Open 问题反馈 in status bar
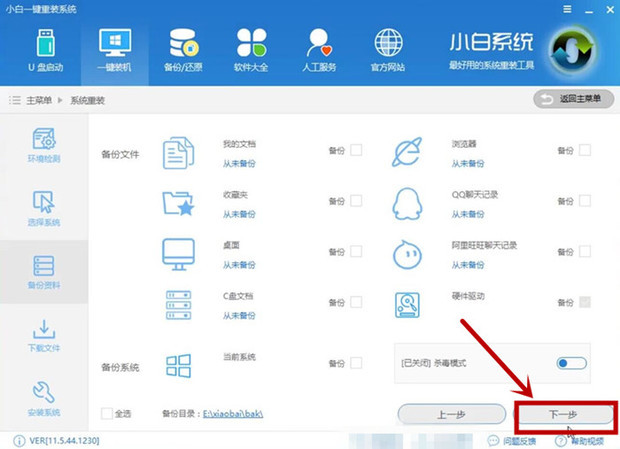 pyautogui.click(x=512, y=441)
